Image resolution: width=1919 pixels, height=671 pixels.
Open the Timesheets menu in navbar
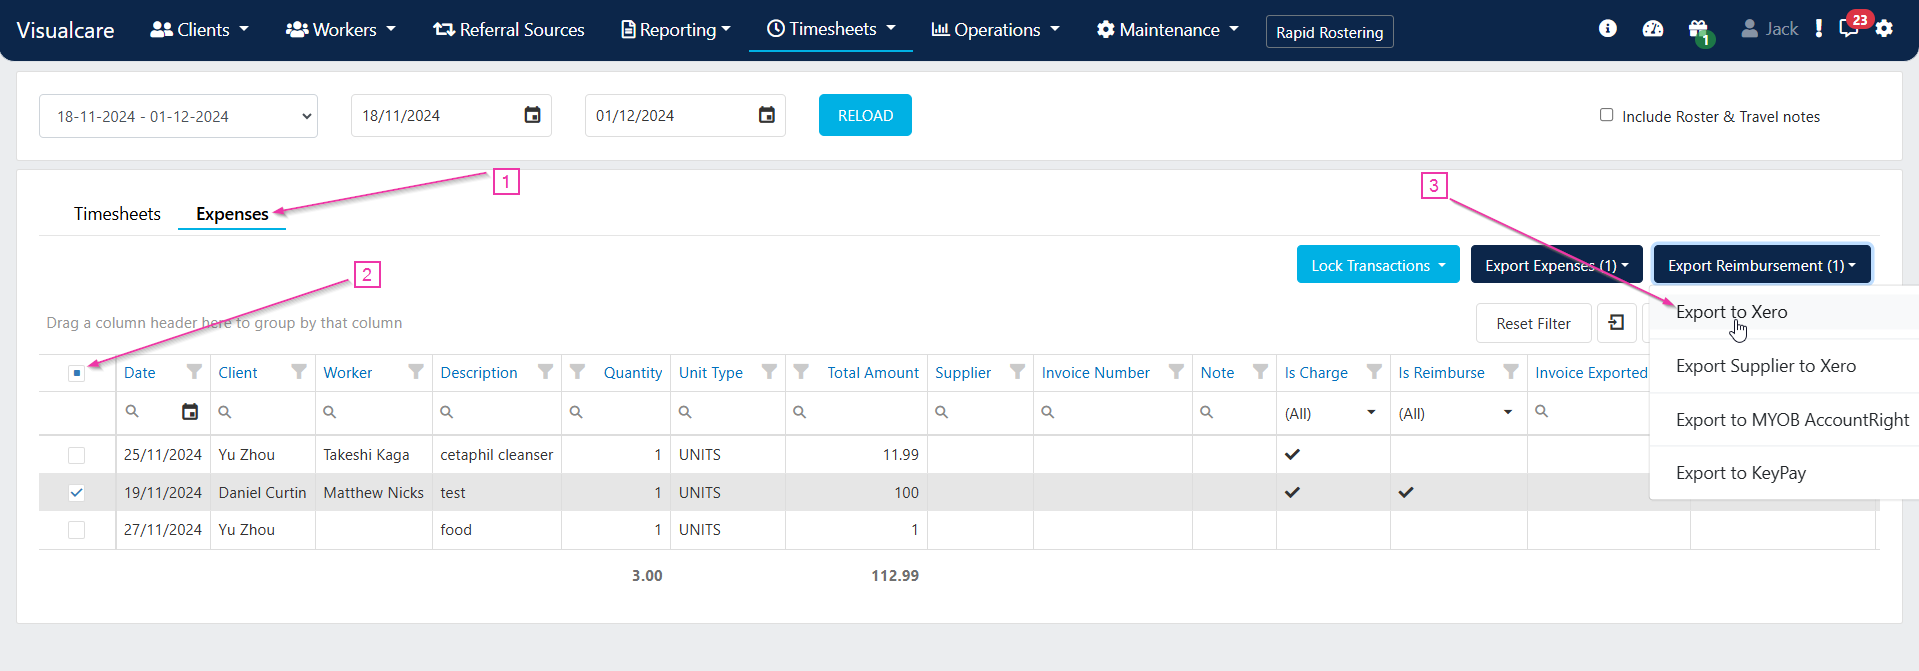point(831,29)
